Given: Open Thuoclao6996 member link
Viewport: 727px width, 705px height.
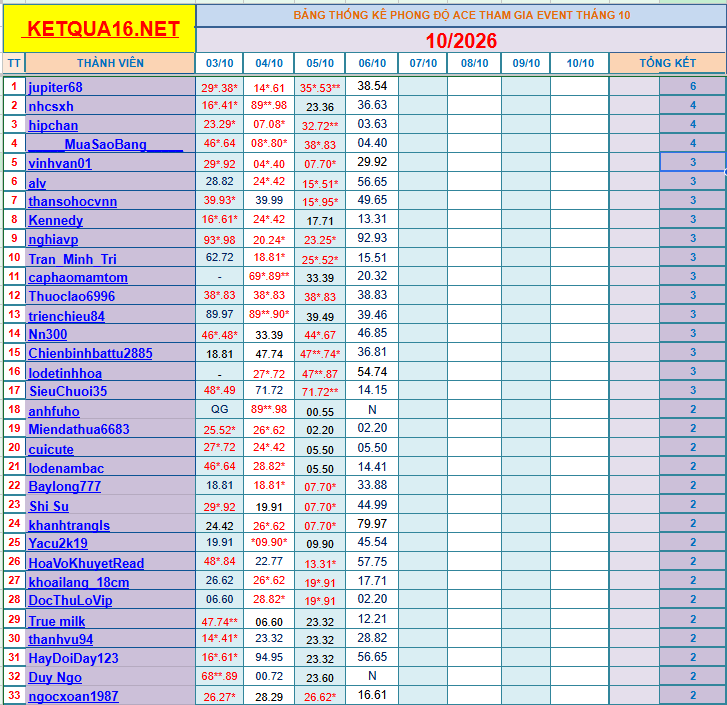Looking at the screenshot, I should click(71, 296).
